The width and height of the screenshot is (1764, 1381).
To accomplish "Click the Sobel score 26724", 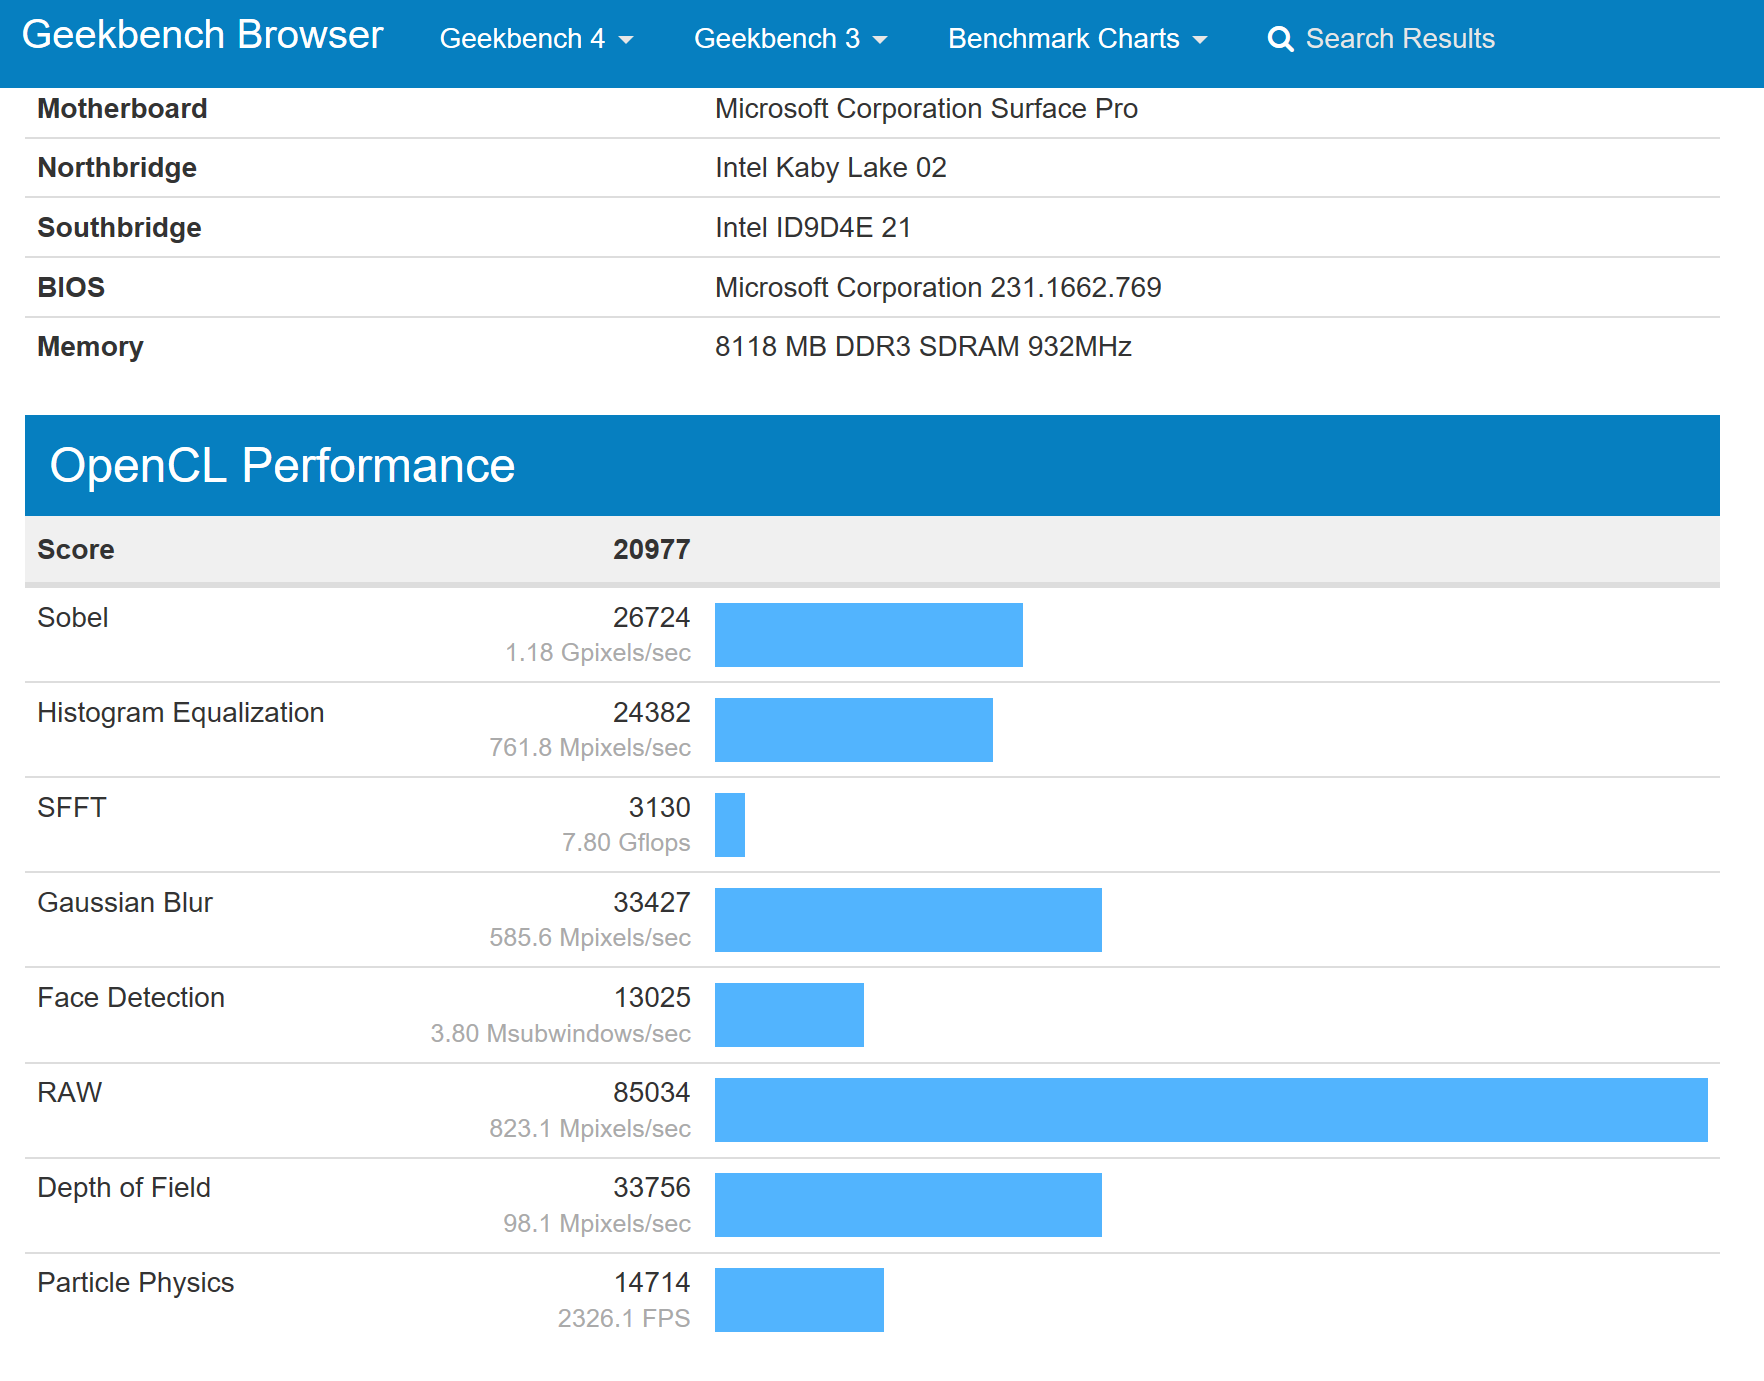I will 651,617.
